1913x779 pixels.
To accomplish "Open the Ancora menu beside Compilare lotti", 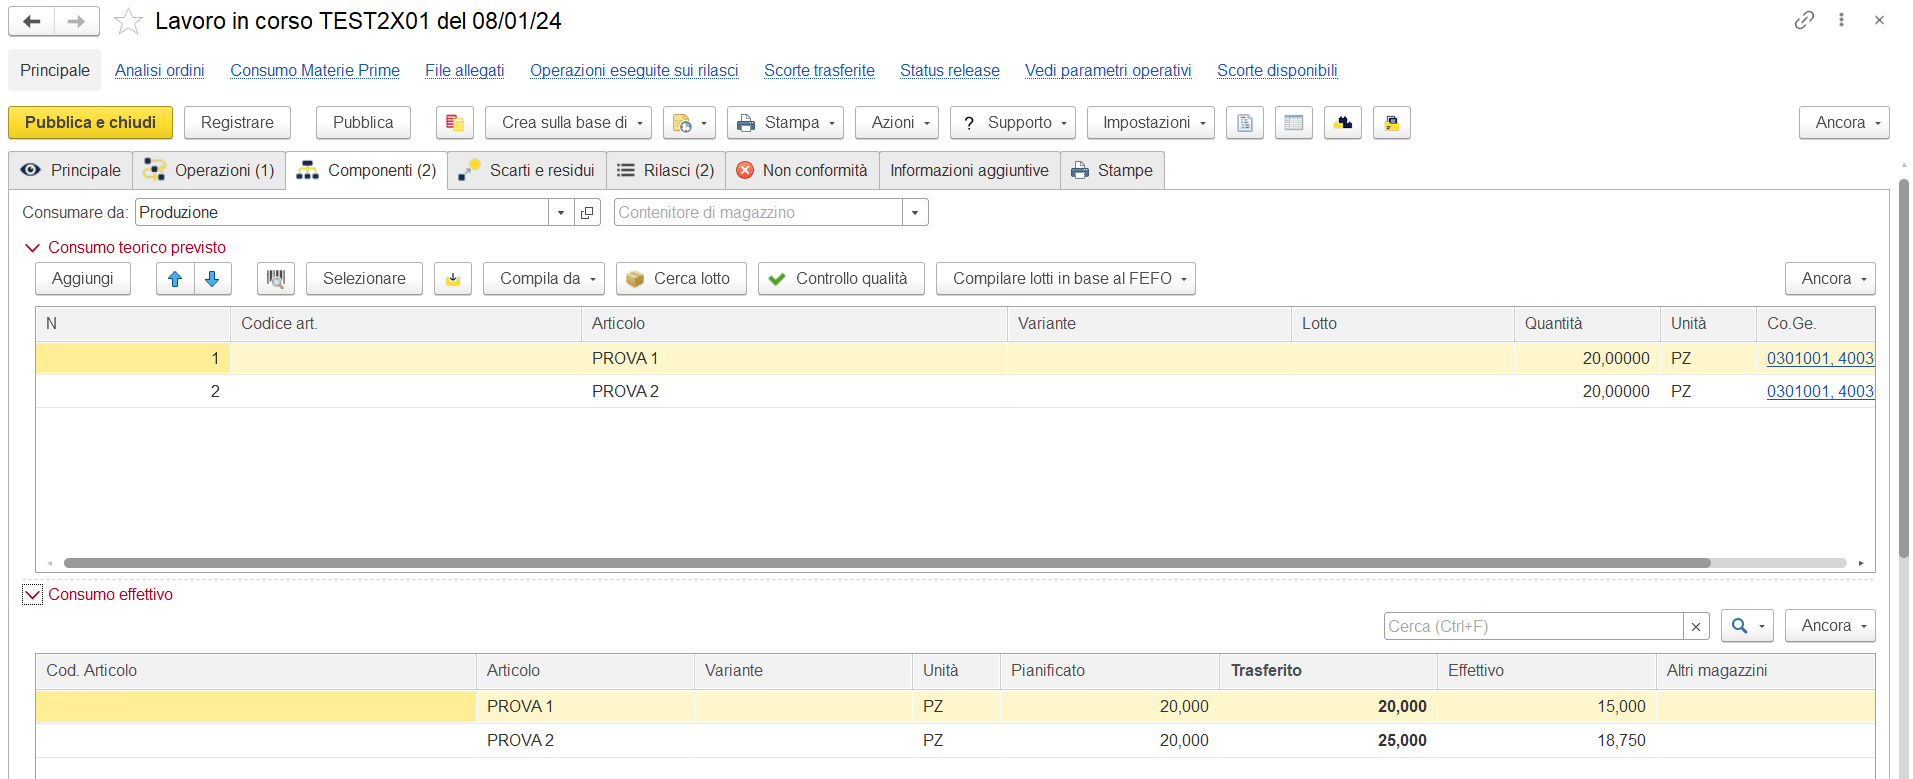I will click(x=1831, y=279).
